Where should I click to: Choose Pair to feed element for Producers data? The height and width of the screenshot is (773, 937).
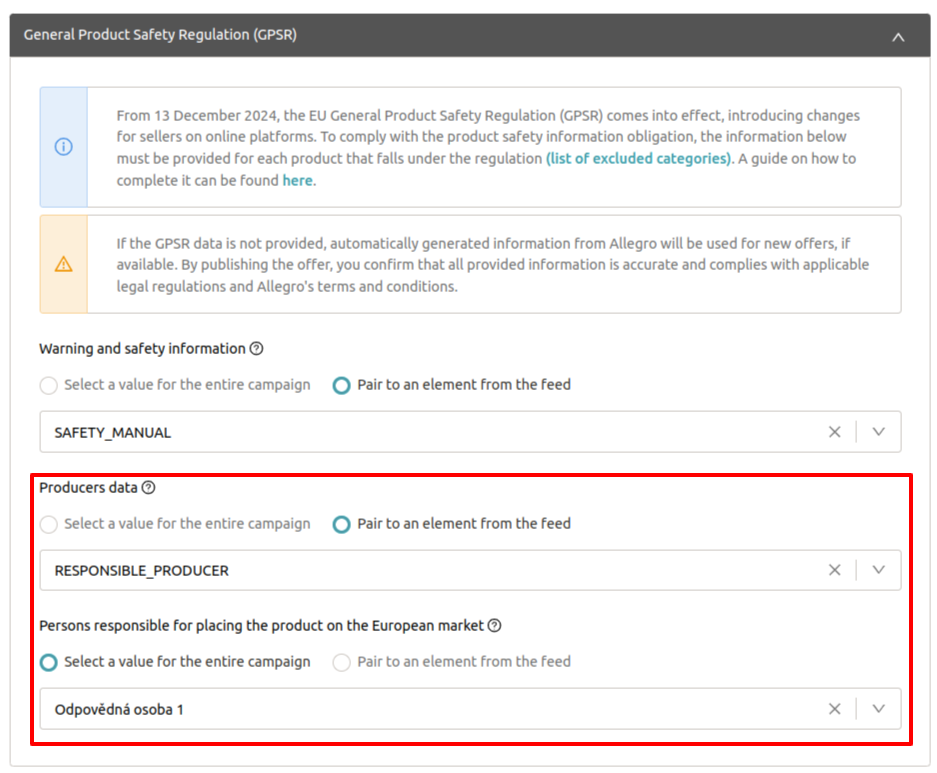342,524
